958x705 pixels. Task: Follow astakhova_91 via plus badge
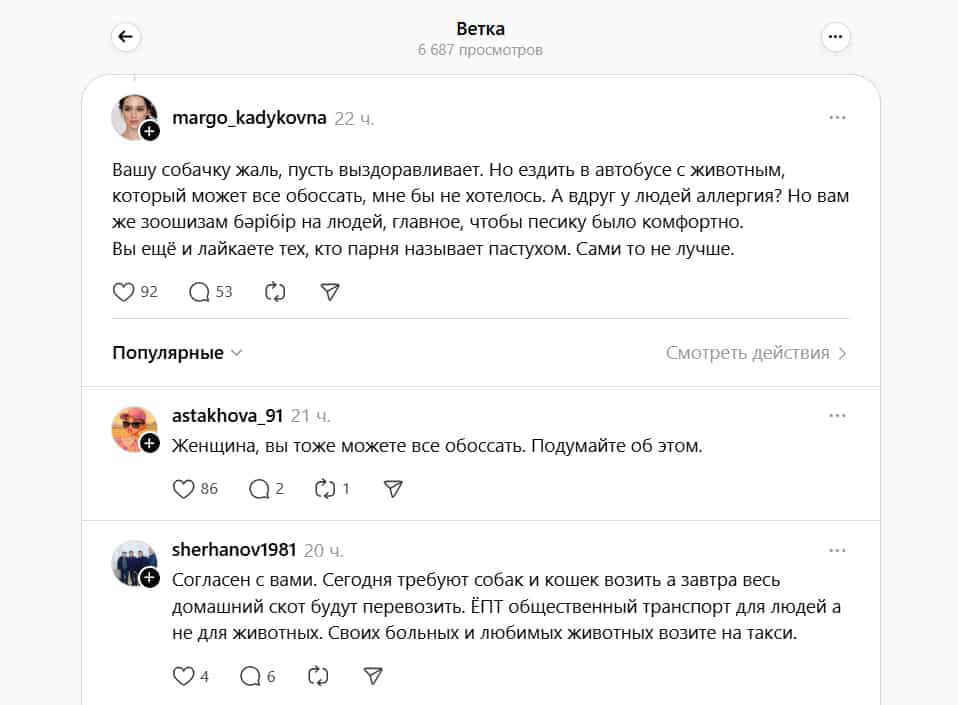150,443
